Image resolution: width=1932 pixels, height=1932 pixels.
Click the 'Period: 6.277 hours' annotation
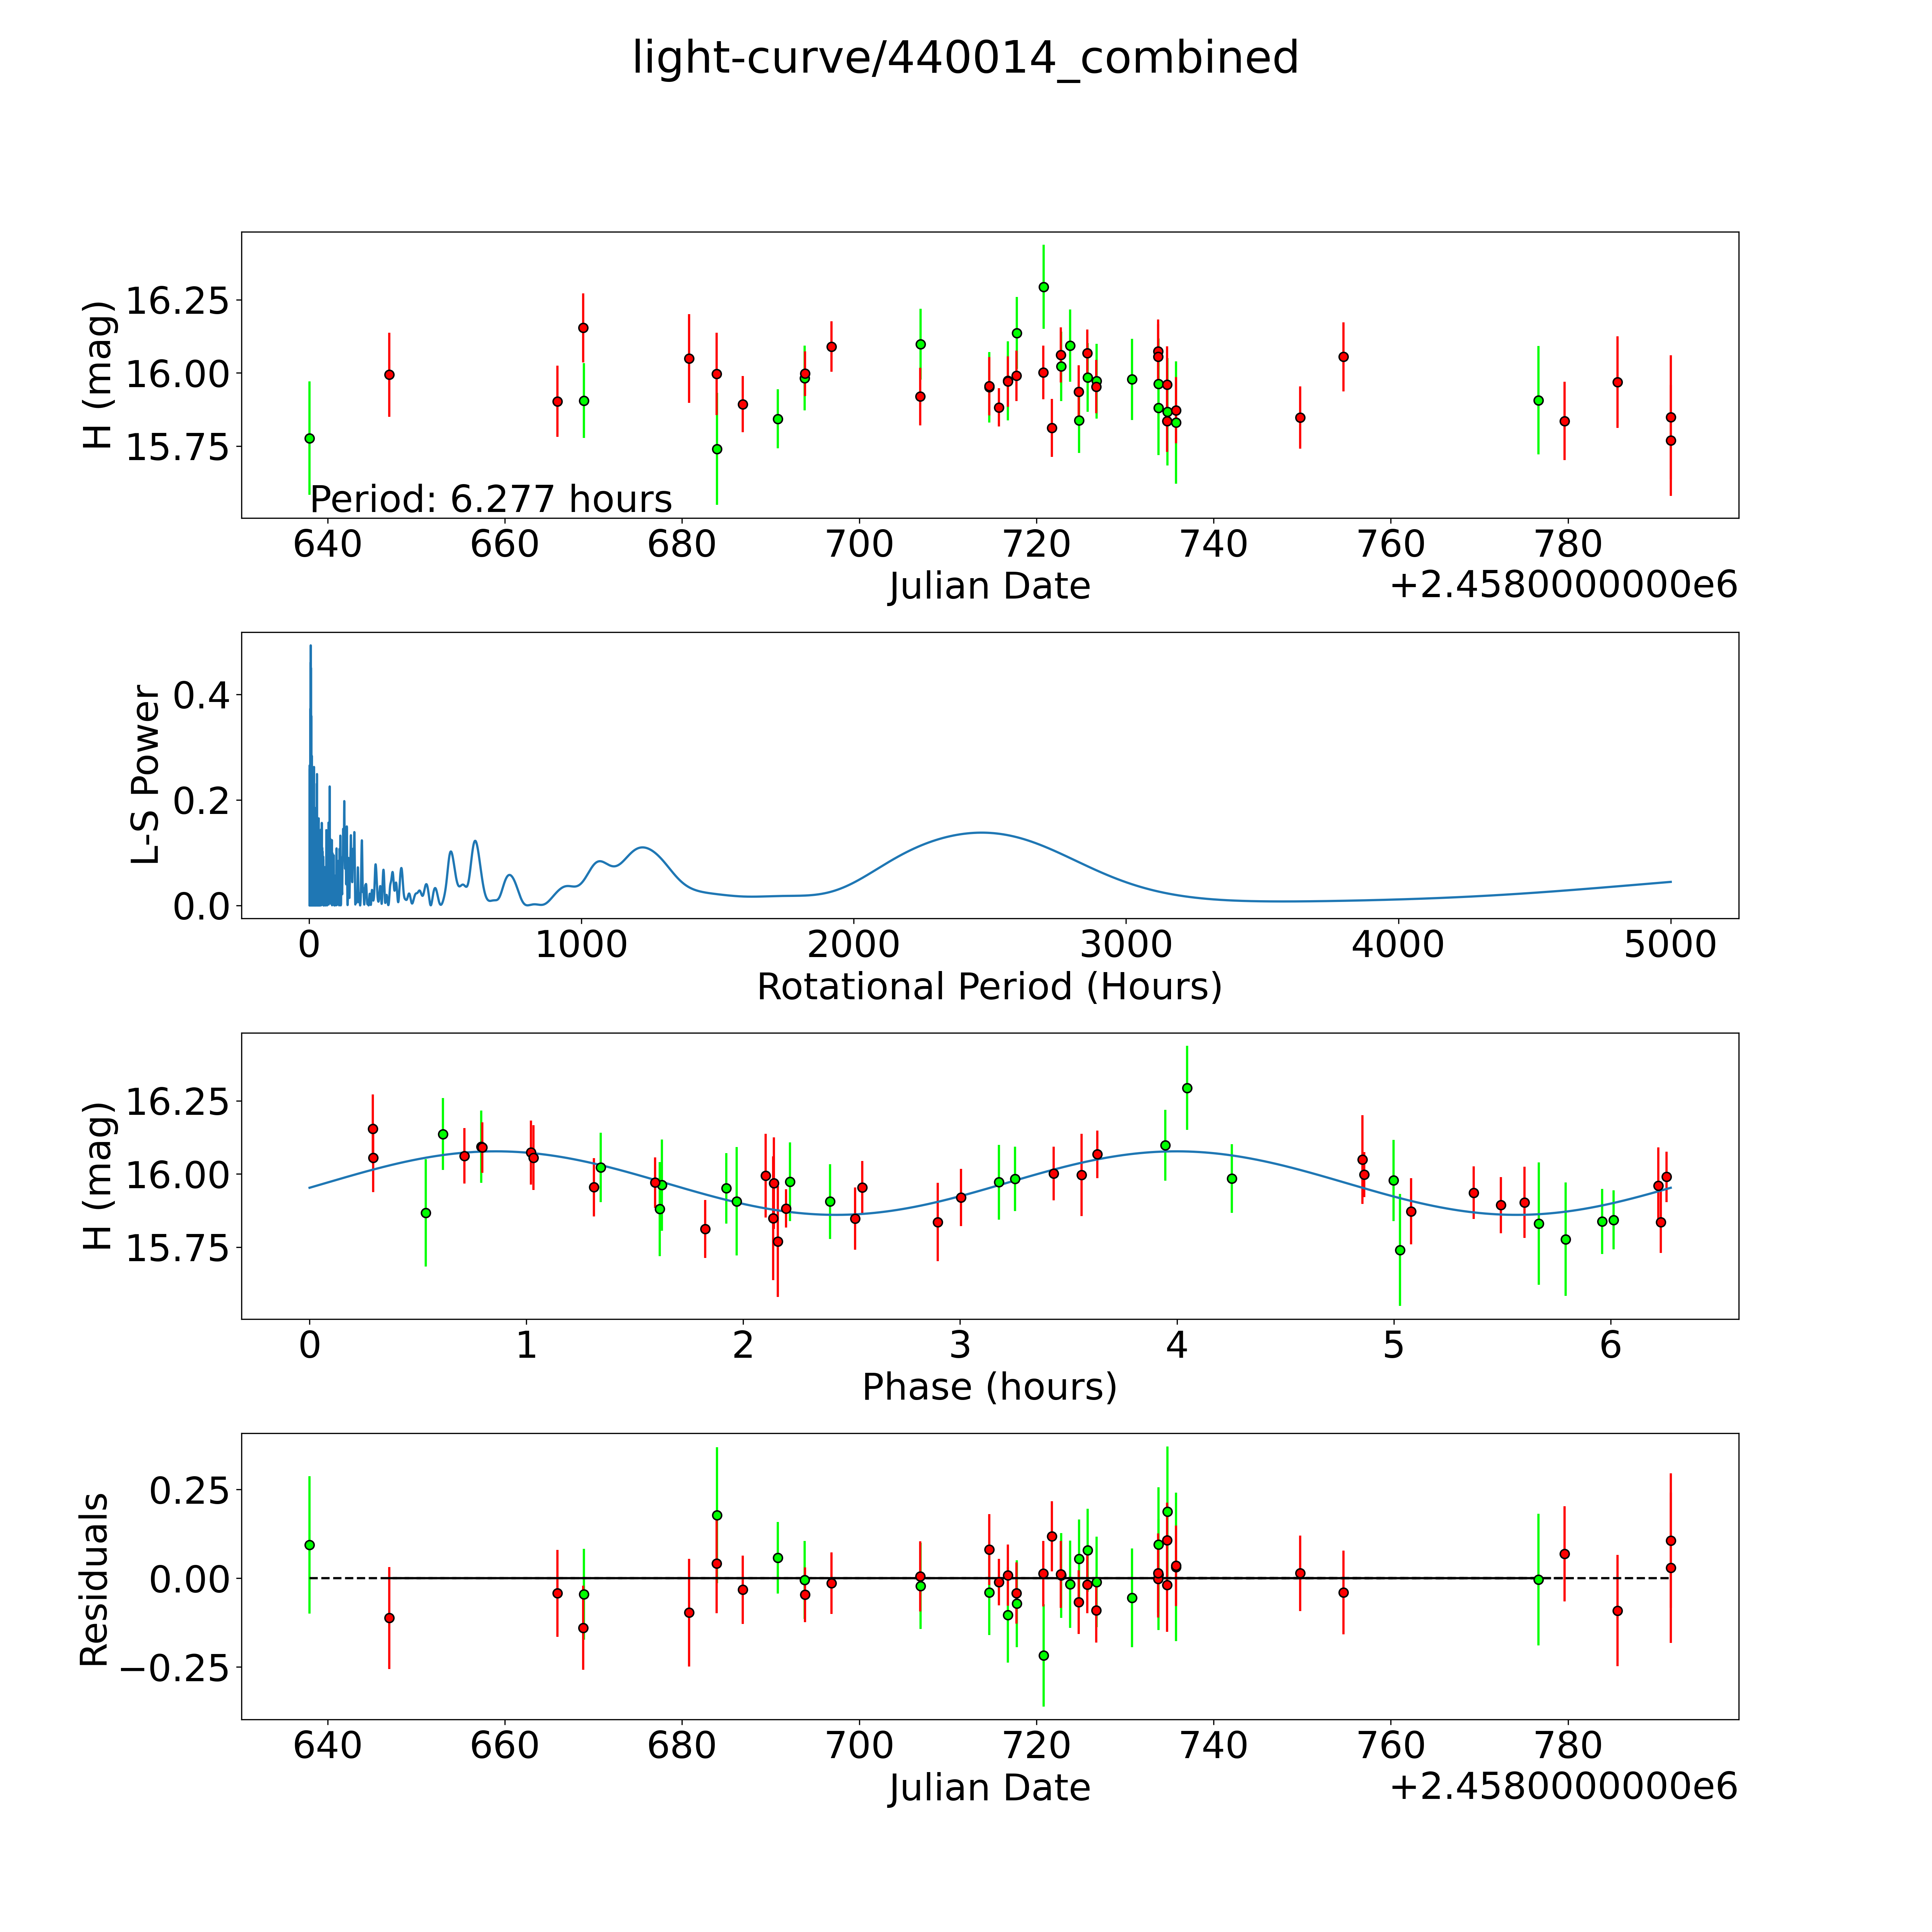pos(491,498)
